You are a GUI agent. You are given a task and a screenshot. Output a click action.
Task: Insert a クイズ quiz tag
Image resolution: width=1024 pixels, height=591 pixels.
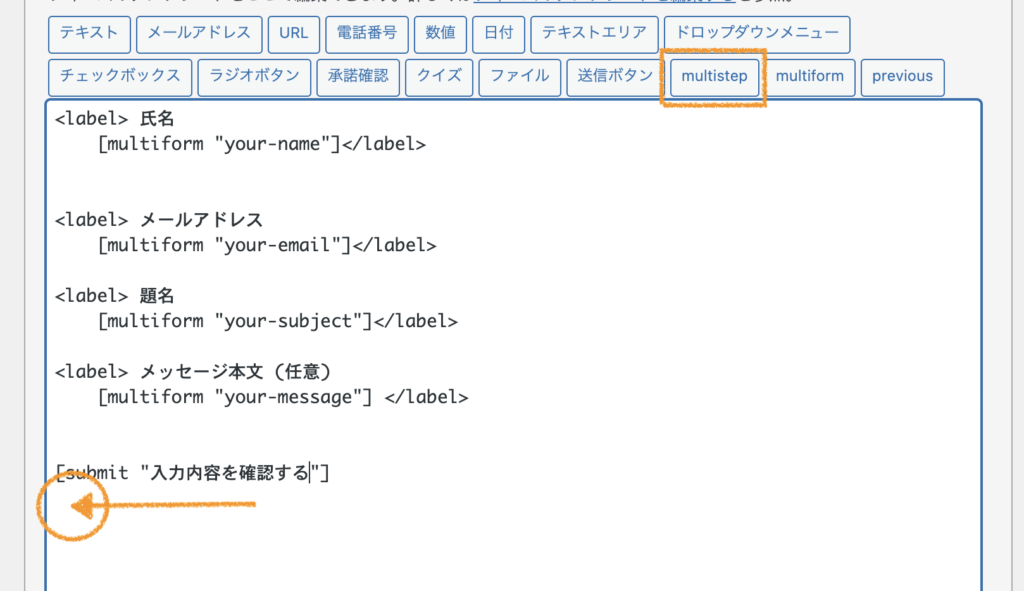click(x=439, y=77)
